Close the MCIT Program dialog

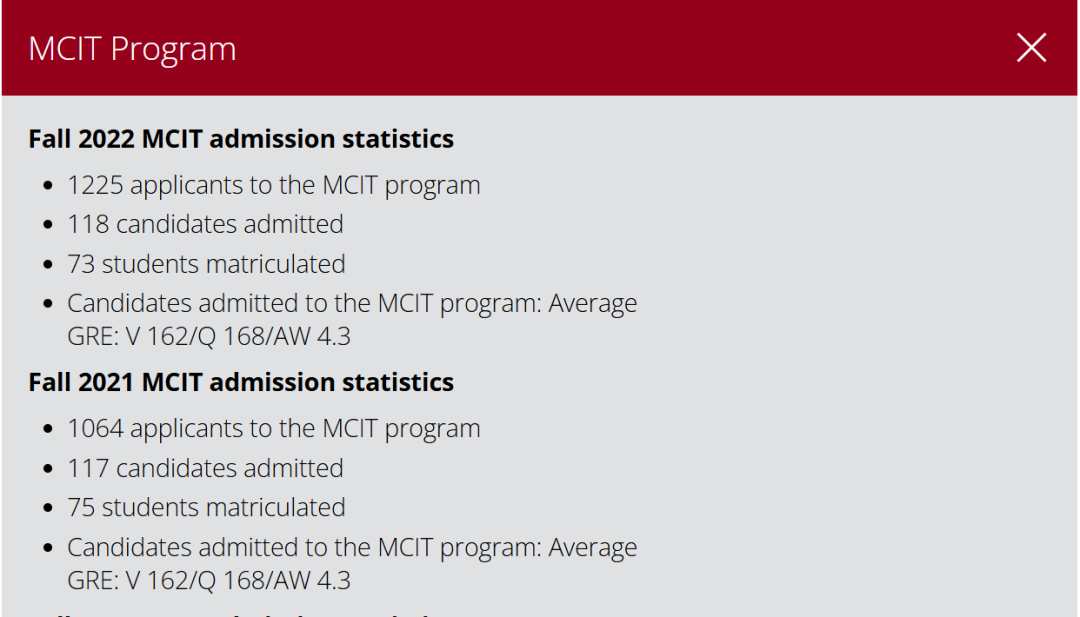[1031, 48]
